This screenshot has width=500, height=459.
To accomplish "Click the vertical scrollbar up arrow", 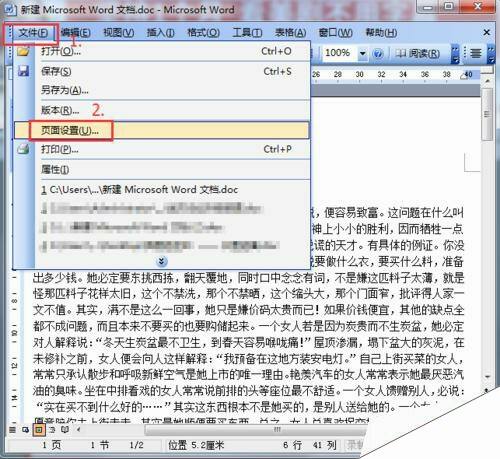I will pos(487,81).
